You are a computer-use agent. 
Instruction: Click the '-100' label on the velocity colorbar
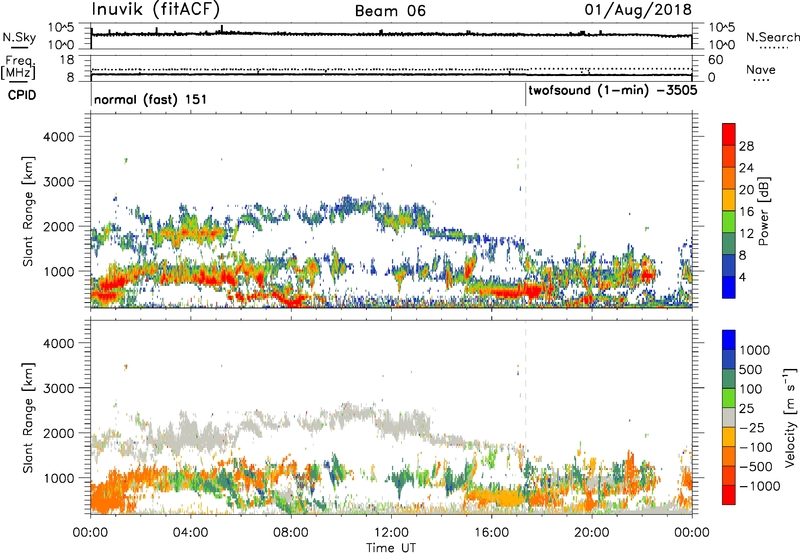pyautogui.click(x=756, y=447)
